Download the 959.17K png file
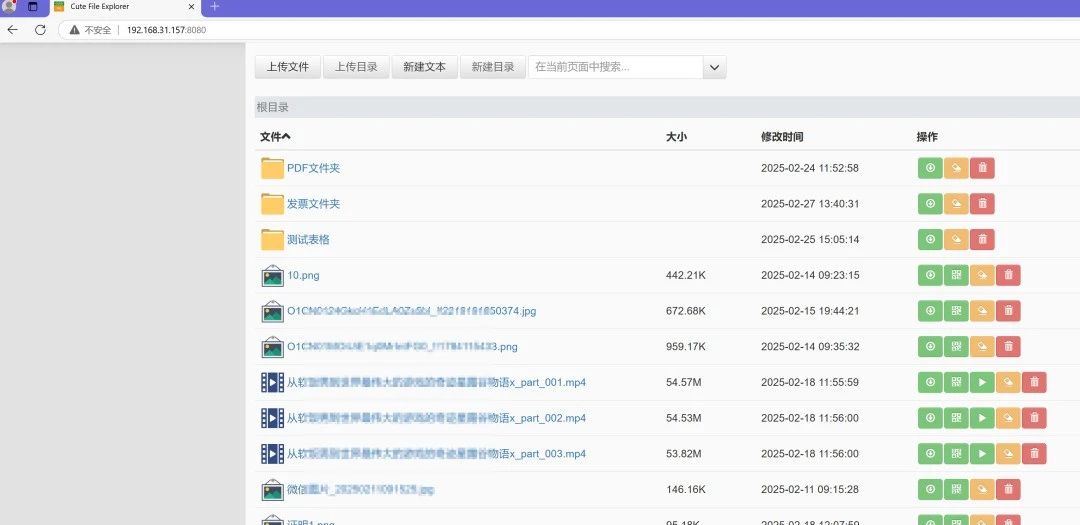This screenshot has height=525, width=1080. point(930,347)
